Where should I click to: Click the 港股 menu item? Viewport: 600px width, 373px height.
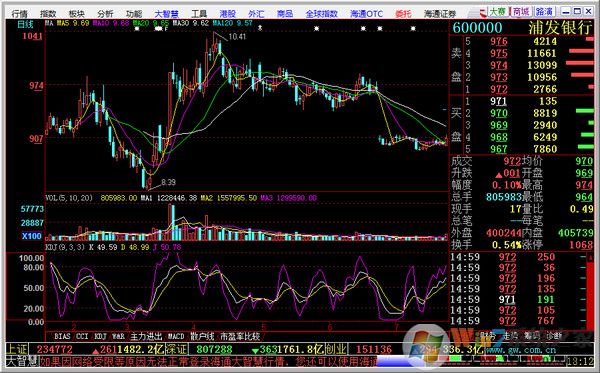coord(228,14)
